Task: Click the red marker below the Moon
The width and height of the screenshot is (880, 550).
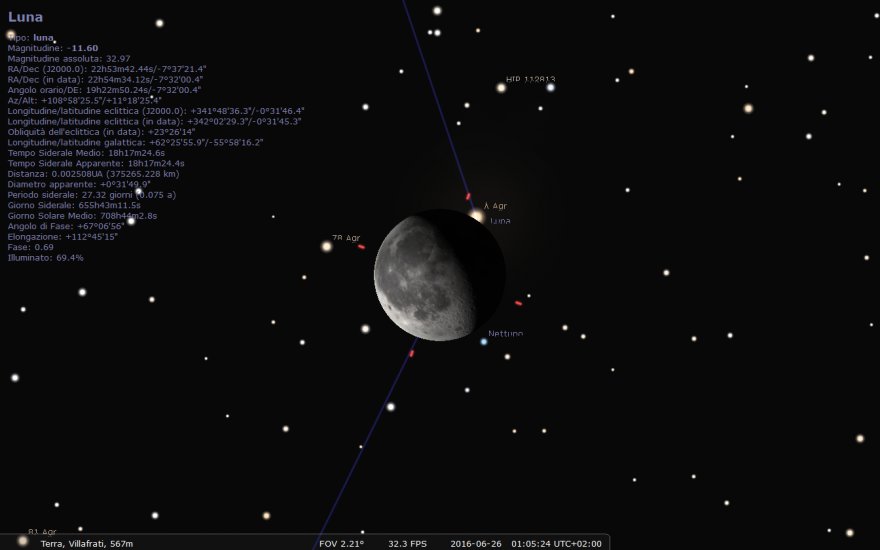Action: click(x=411, y=353)
